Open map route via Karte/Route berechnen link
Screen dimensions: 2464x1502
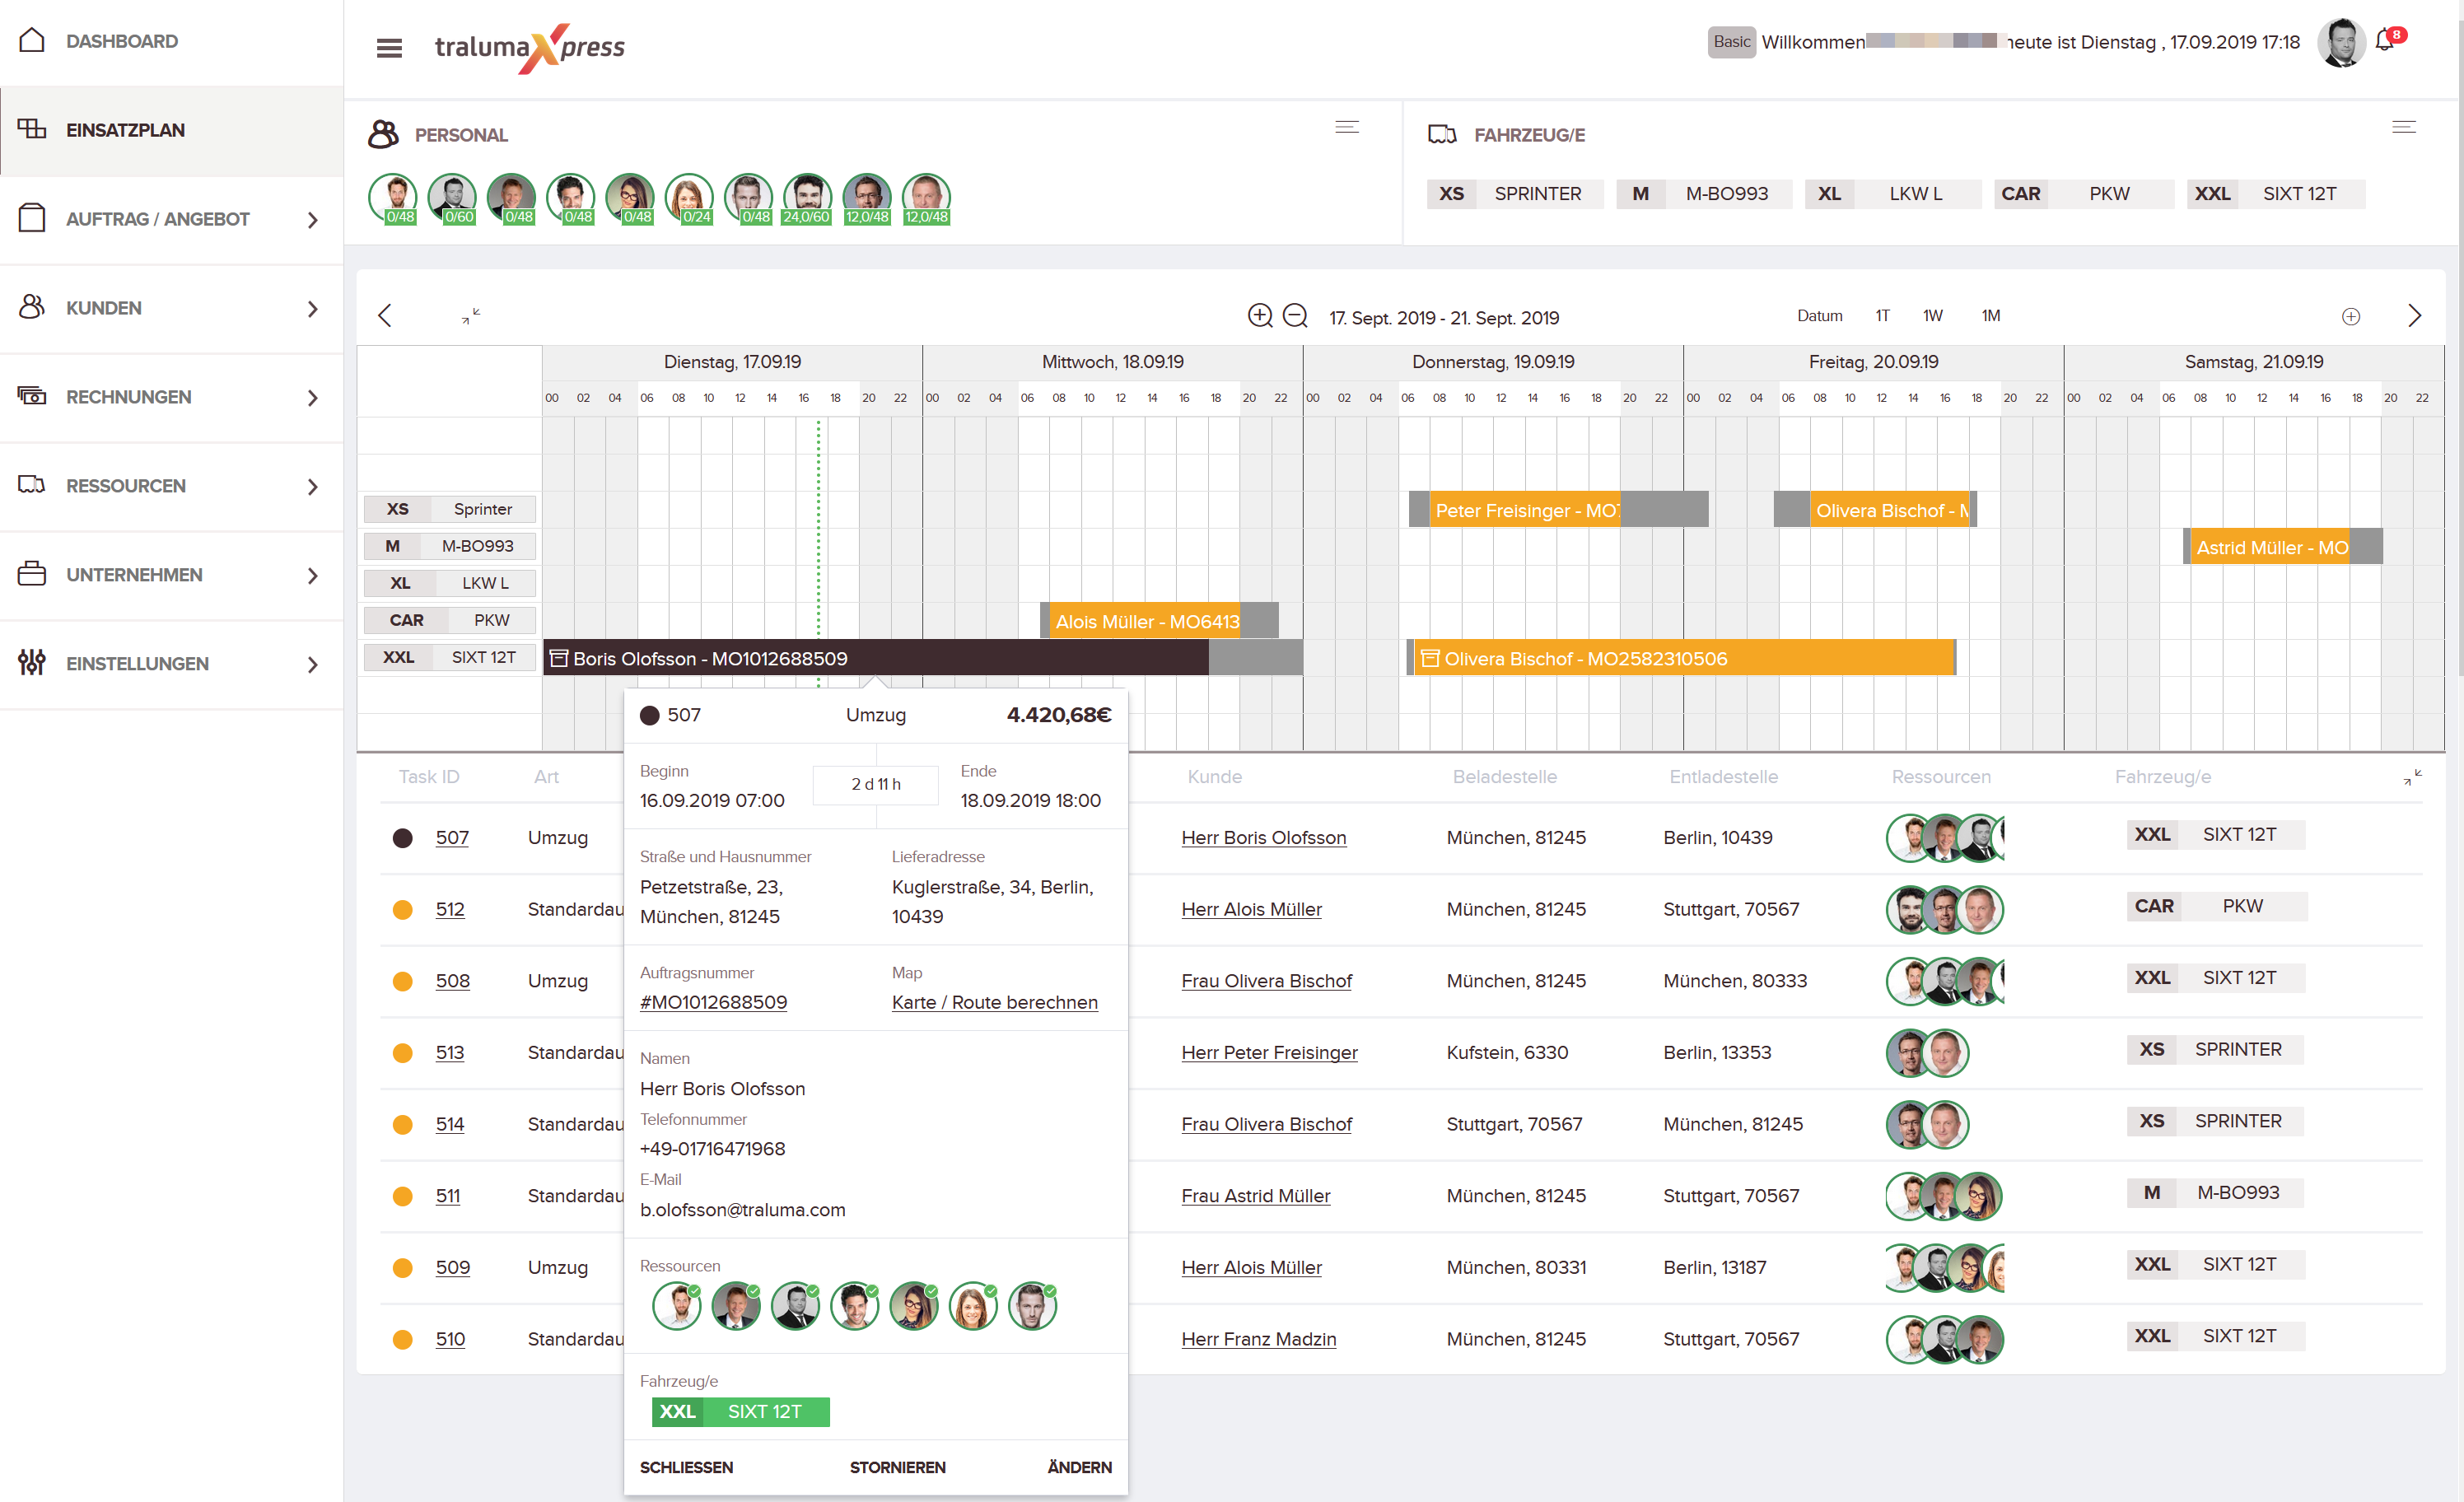coord(994,1002)
